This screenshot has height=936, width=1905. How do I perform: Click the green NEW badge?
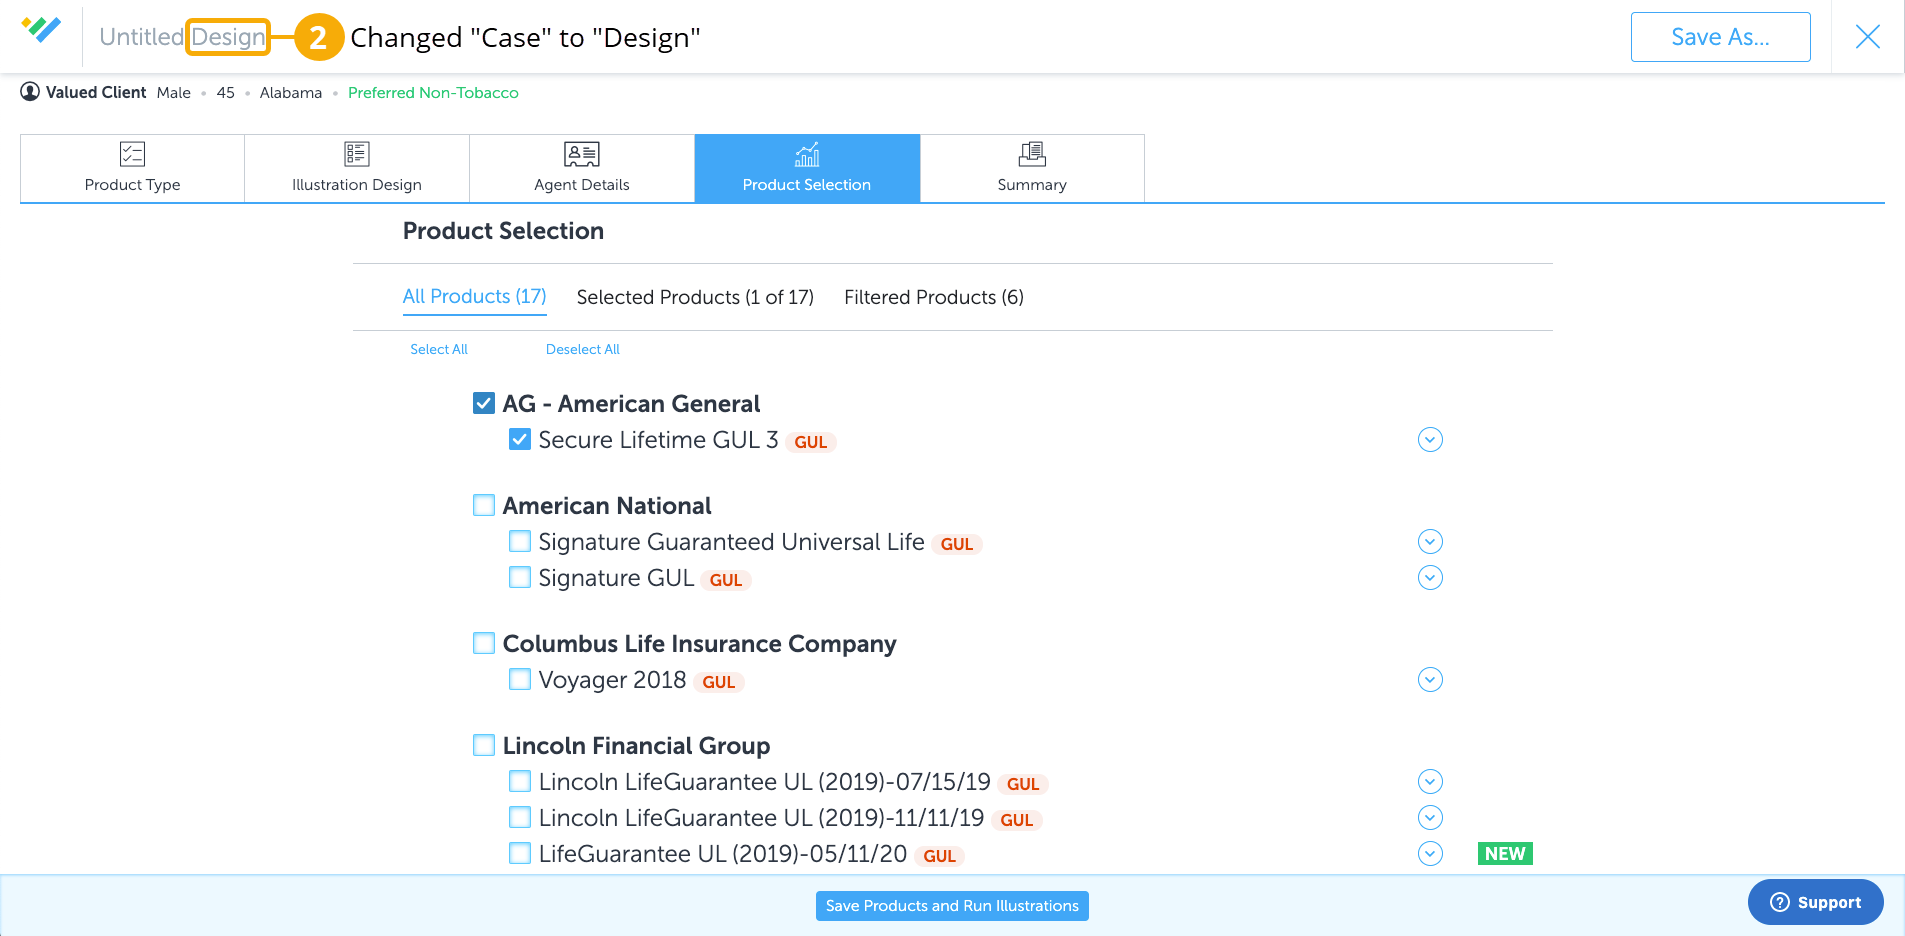click(1505, 854)
